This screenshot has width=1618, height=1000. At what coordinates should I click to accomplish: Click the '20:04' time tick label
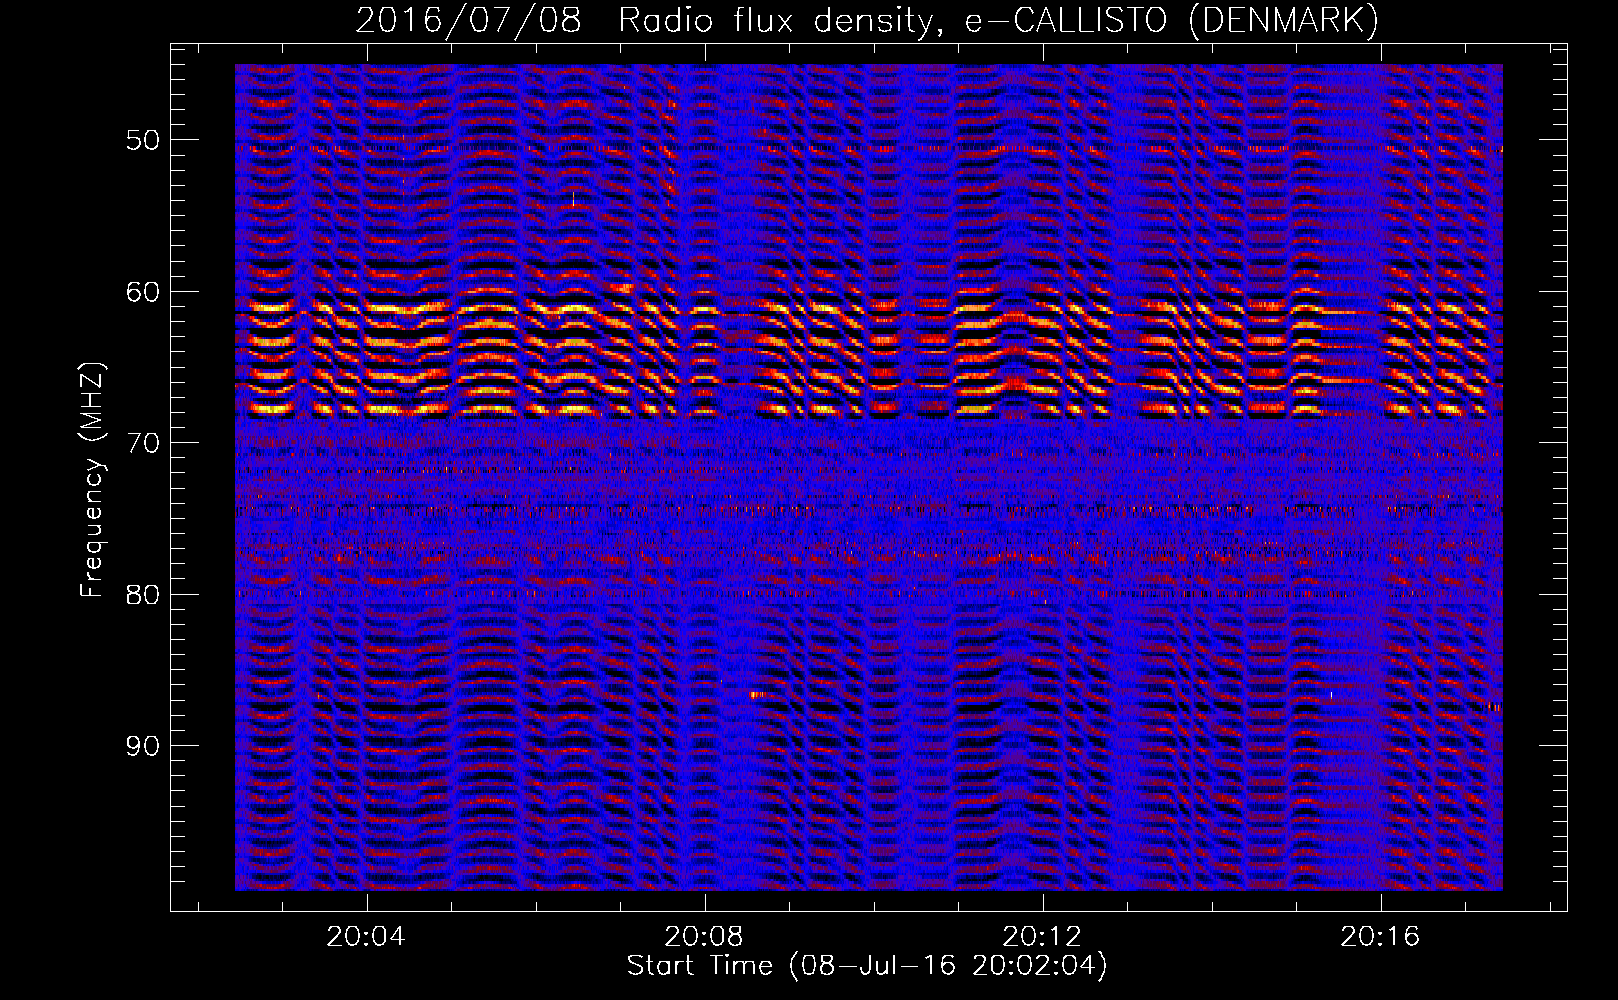tap(366, 937)
